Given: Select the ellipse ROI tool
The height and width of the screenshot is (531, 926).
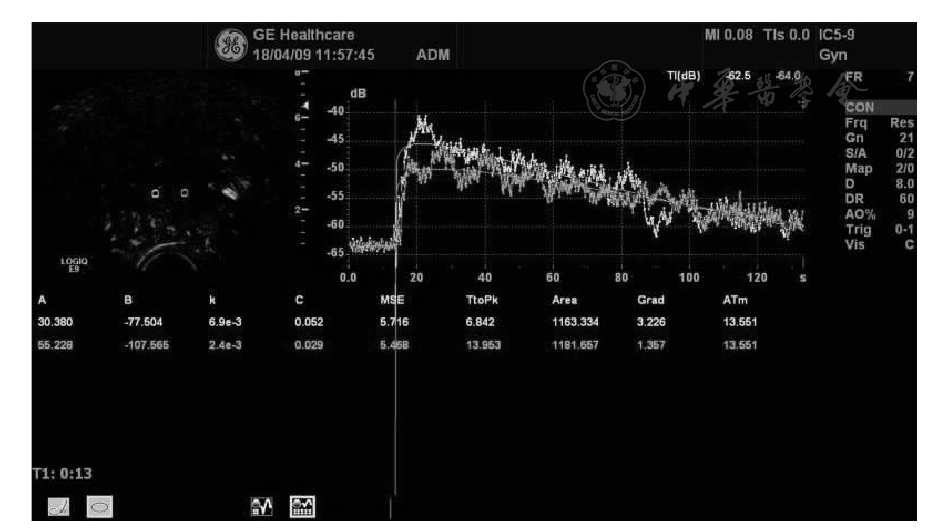Looking at the screenshot, I should (99, 509).
